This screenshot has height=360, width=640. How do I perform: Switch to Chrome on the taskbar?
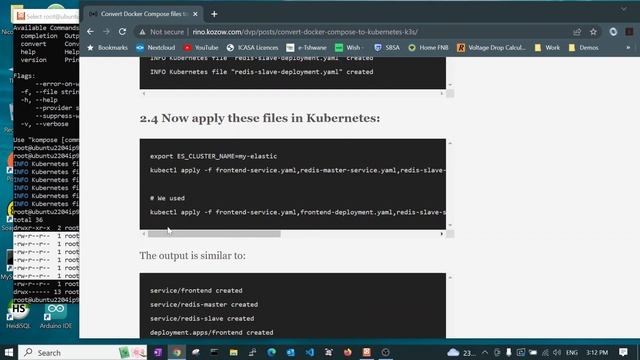click(x=177, y=352)
